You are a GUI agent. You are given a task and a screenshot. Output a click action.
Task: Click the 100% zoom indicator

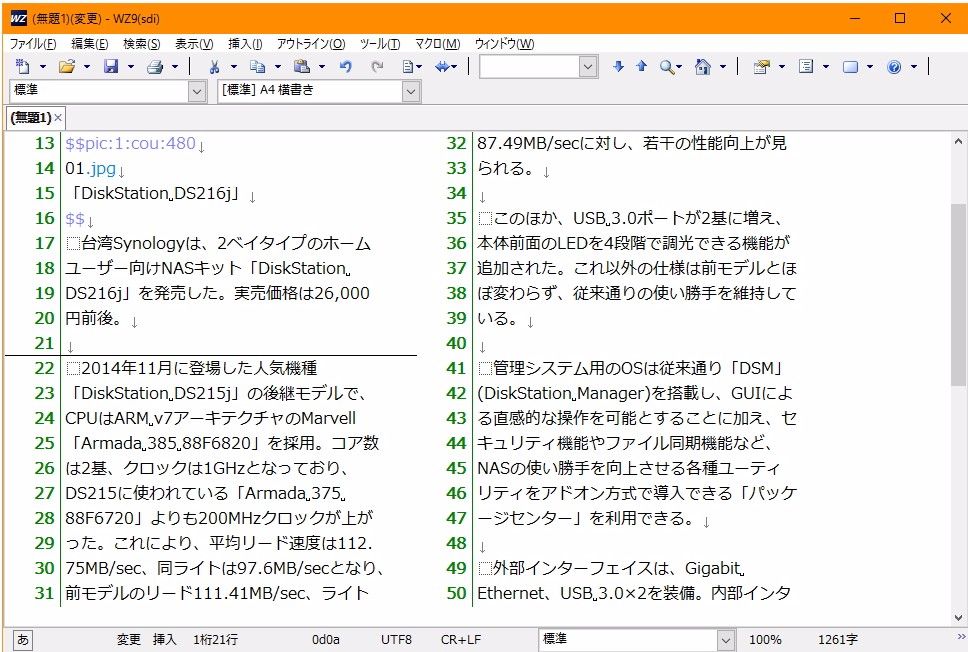click(765, 638)
